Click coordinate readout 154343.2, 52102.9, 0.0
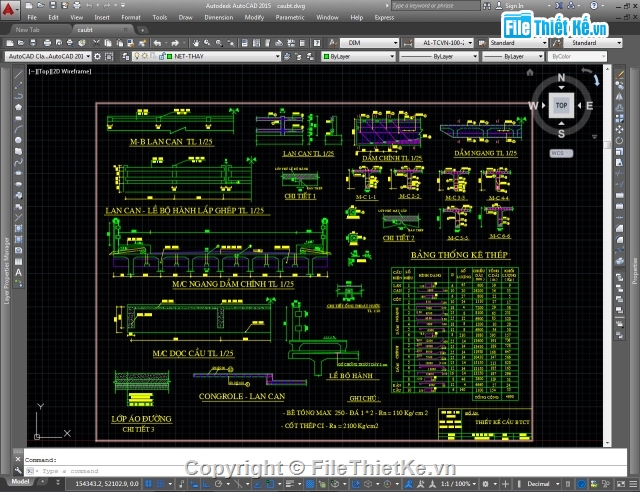This screenshot has width=640, height=492. click(107, 484)
